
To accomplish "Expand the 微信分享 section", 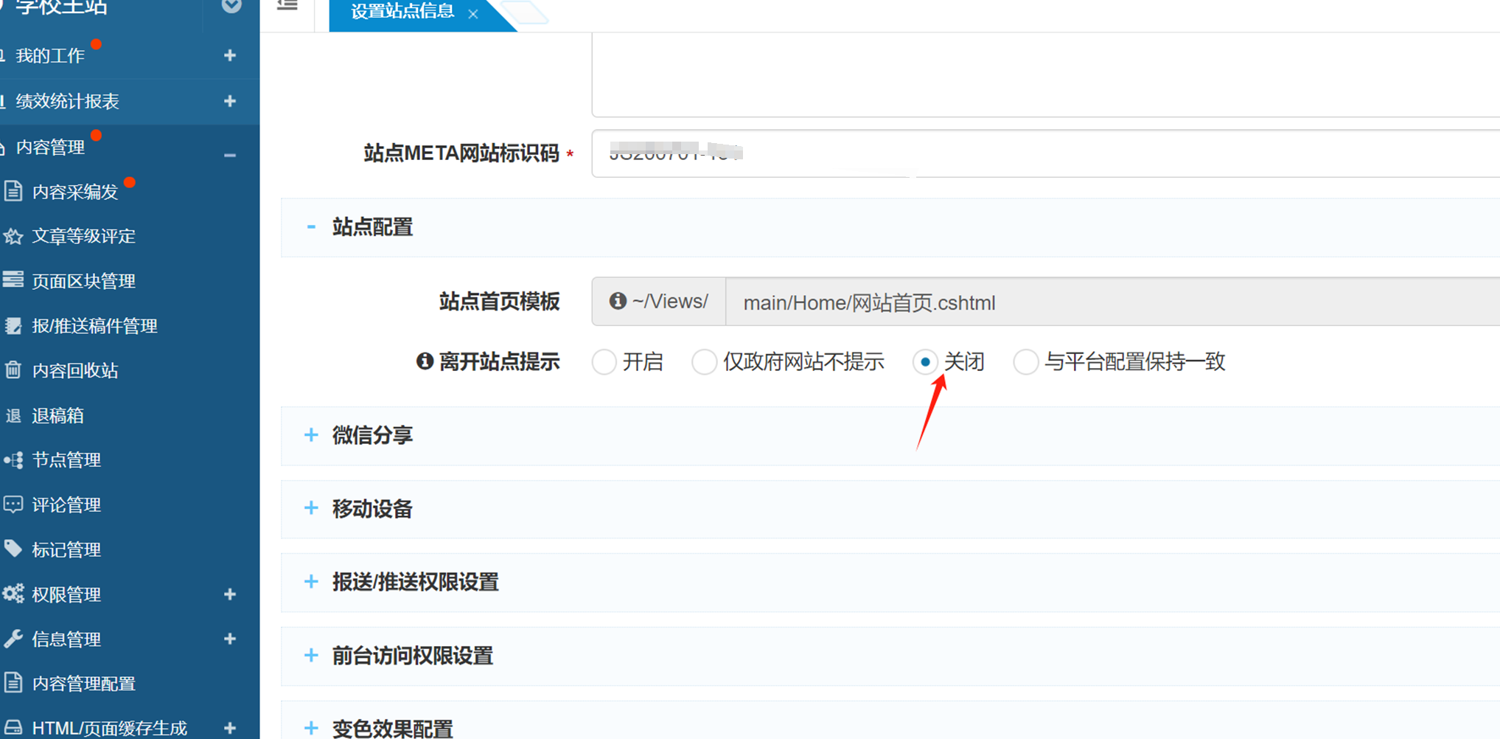I will tap(372, 435).
